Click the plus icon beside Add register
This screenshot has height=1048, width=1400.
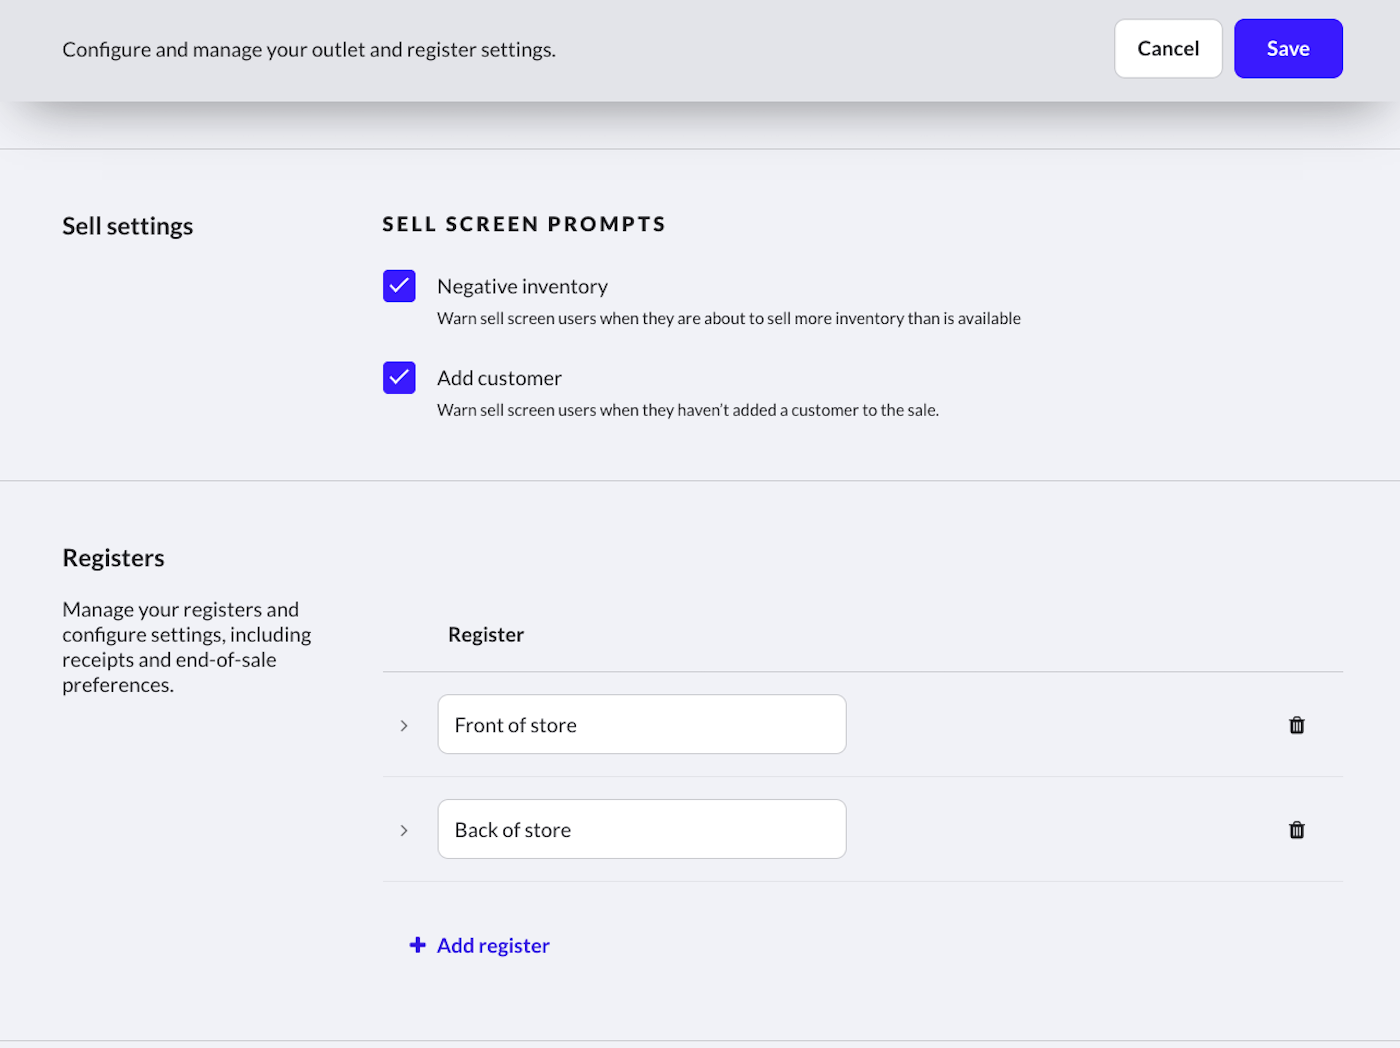pyautogui.click(x=418, y=945)
